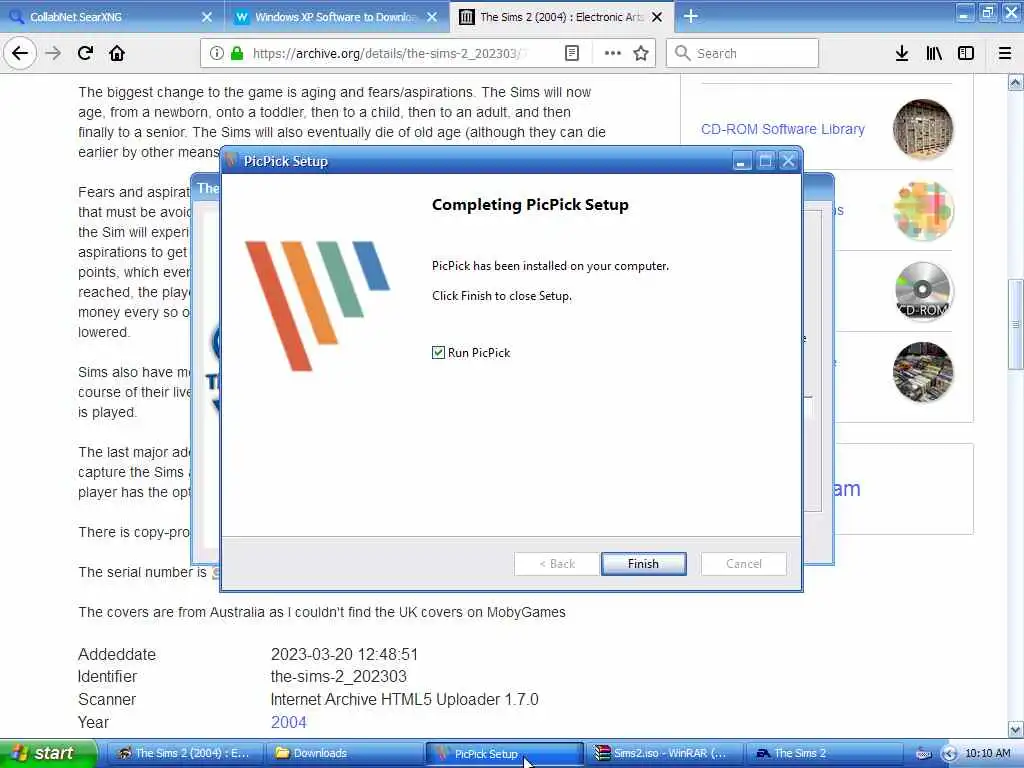
Task: Click the CD-ROM Software Library thumbnail
Action: point(923,129)
